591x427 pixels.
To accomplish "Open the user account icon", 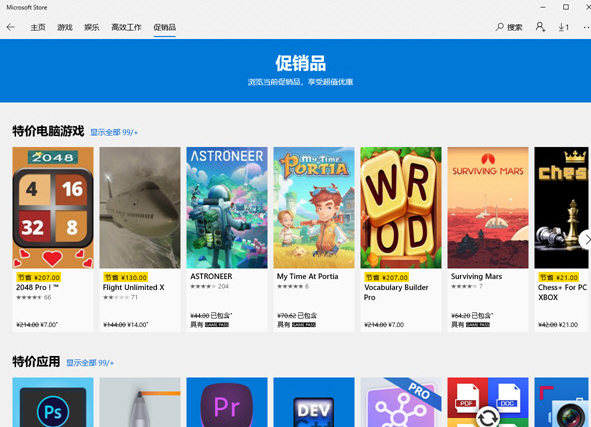I will pyautogui.click(x=540, y=27).
